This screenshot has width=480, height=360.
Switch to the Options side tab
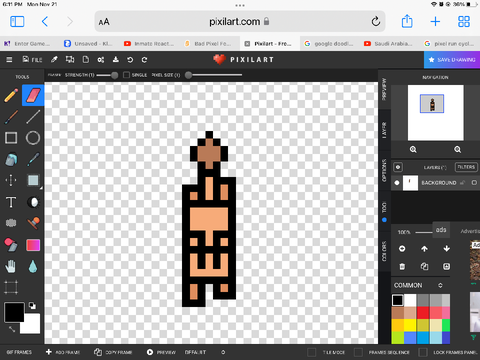pyautogui.click(x=384, y=170)
